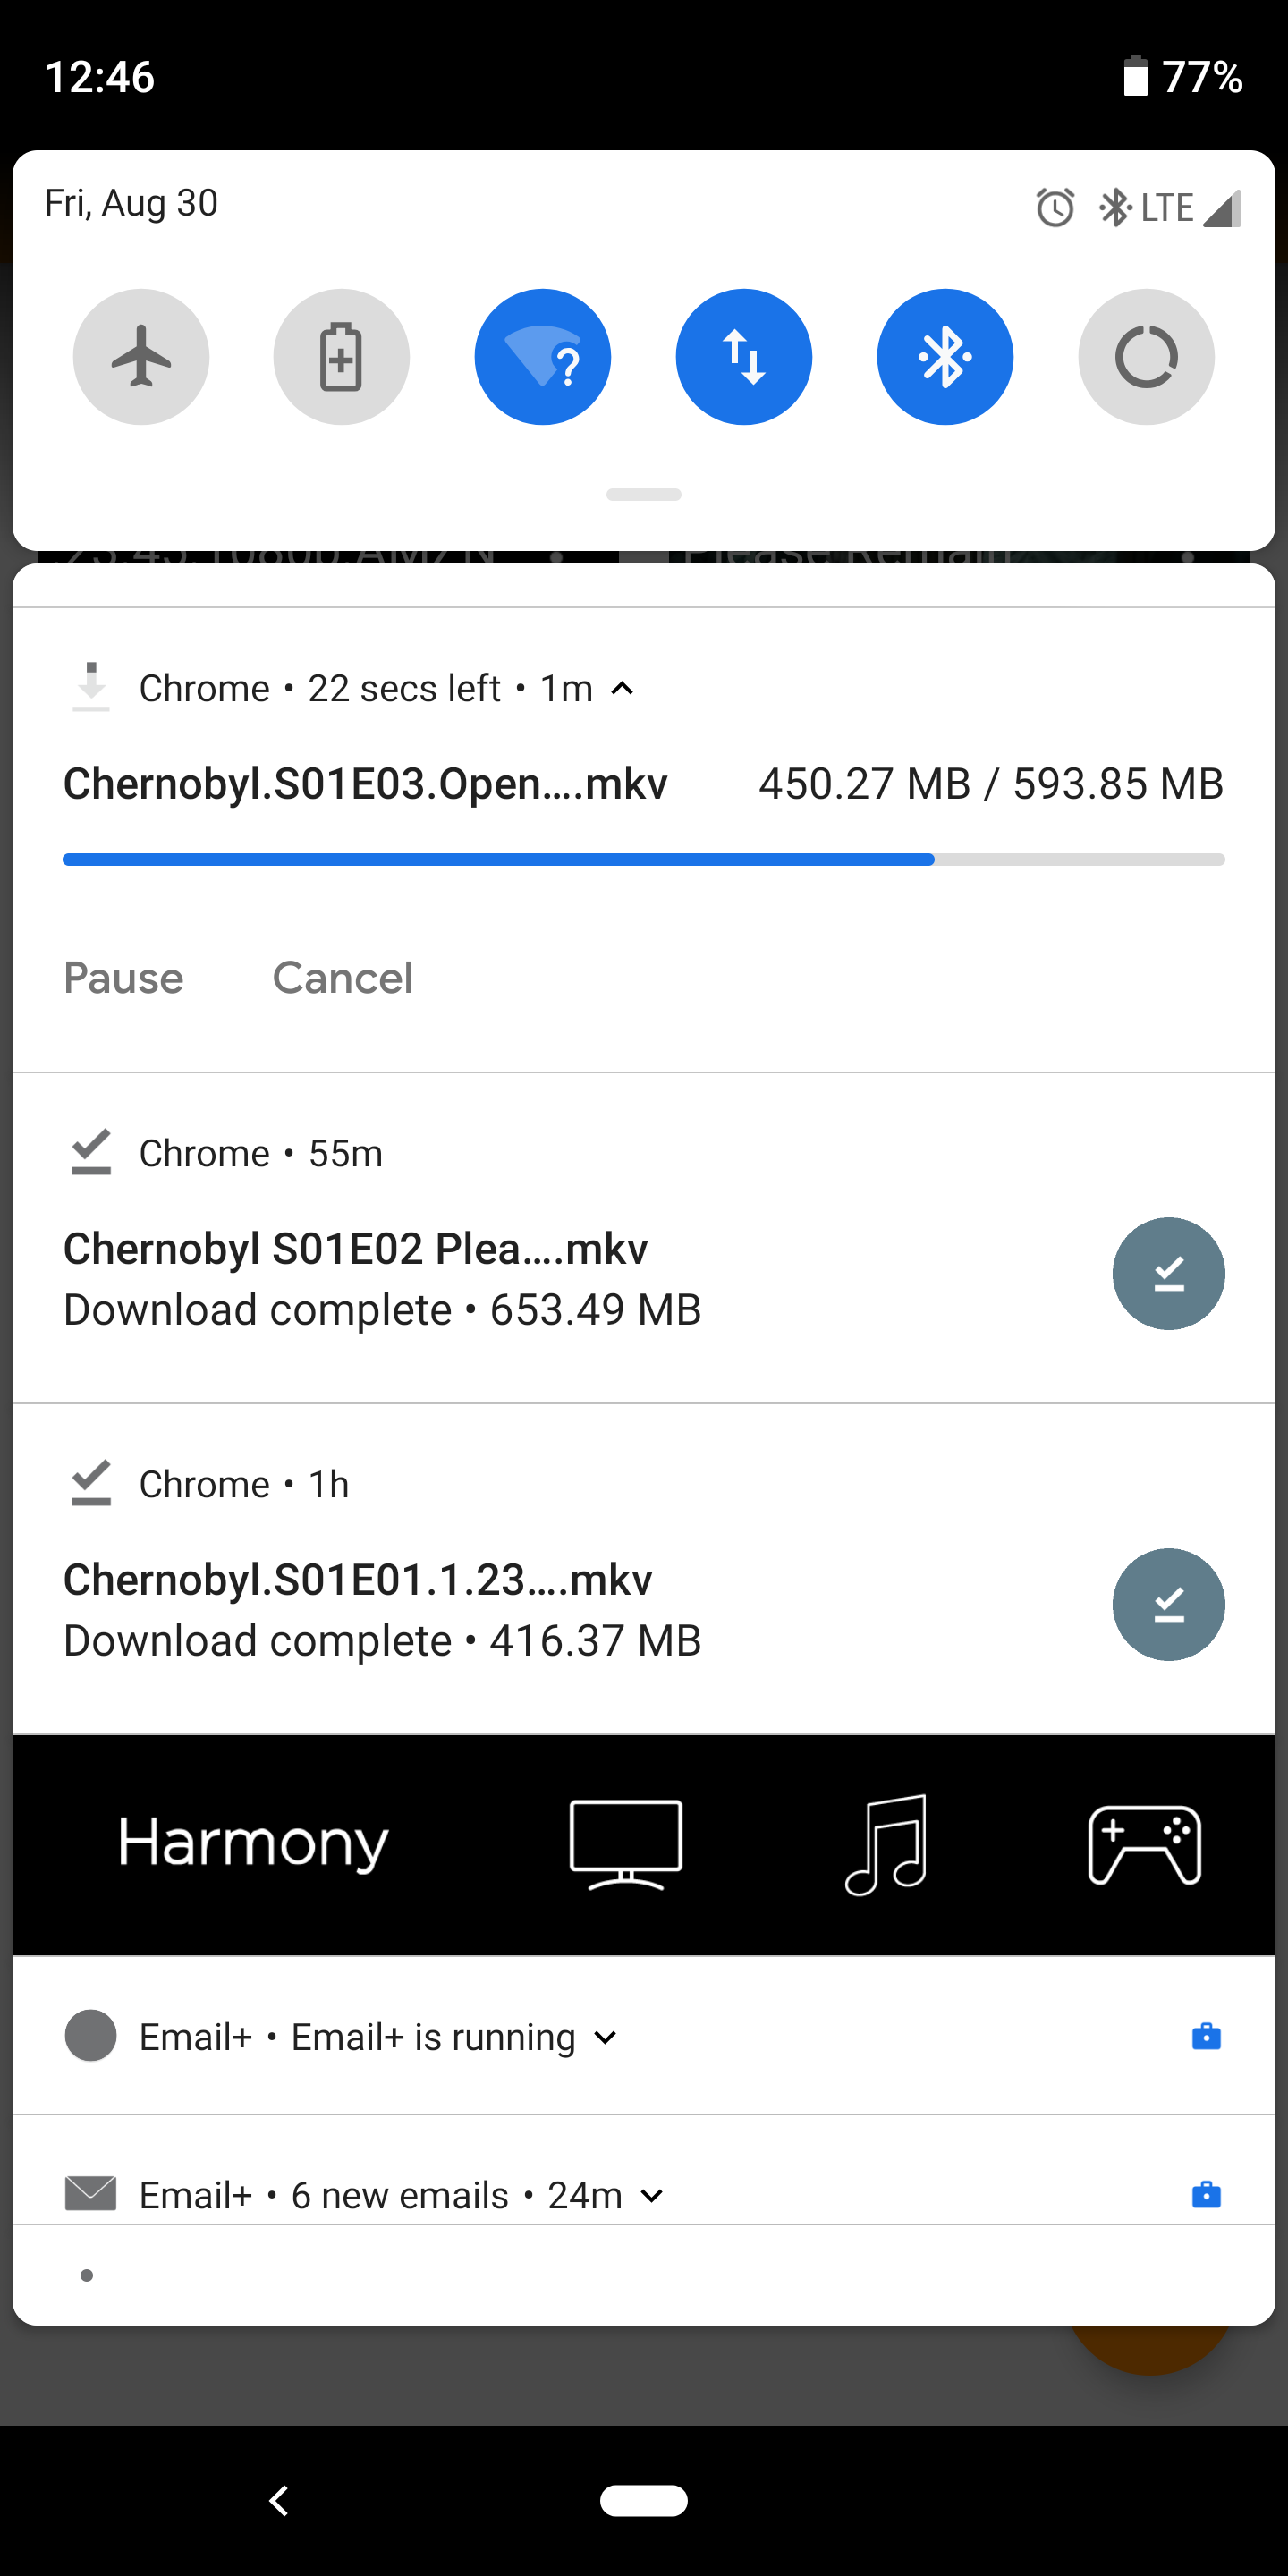Toggle Airplane mode quick setting
This screenshot has height=2576, width=1288.
coord(141,357)
